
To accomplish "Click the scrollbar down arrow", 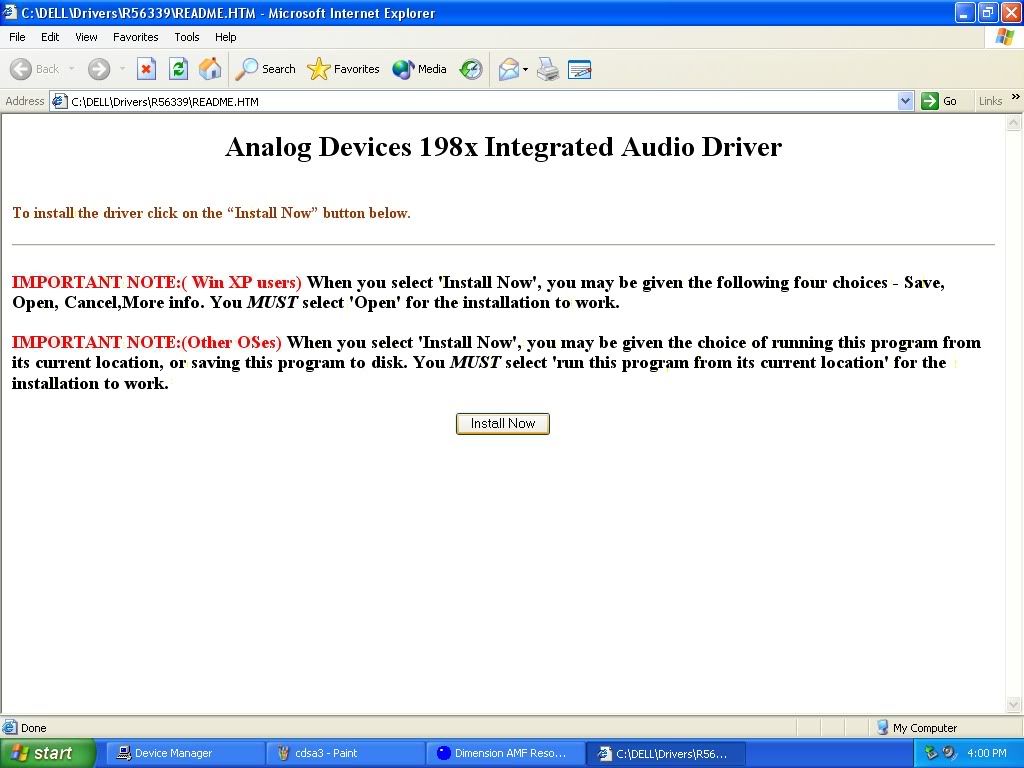I will click(x=1014, y=704).
